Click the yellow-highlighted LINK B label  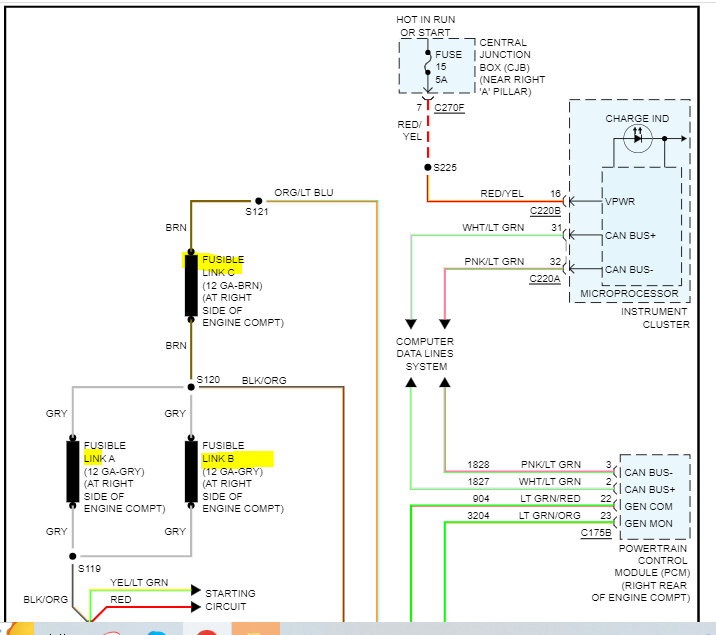coord(218,459)
